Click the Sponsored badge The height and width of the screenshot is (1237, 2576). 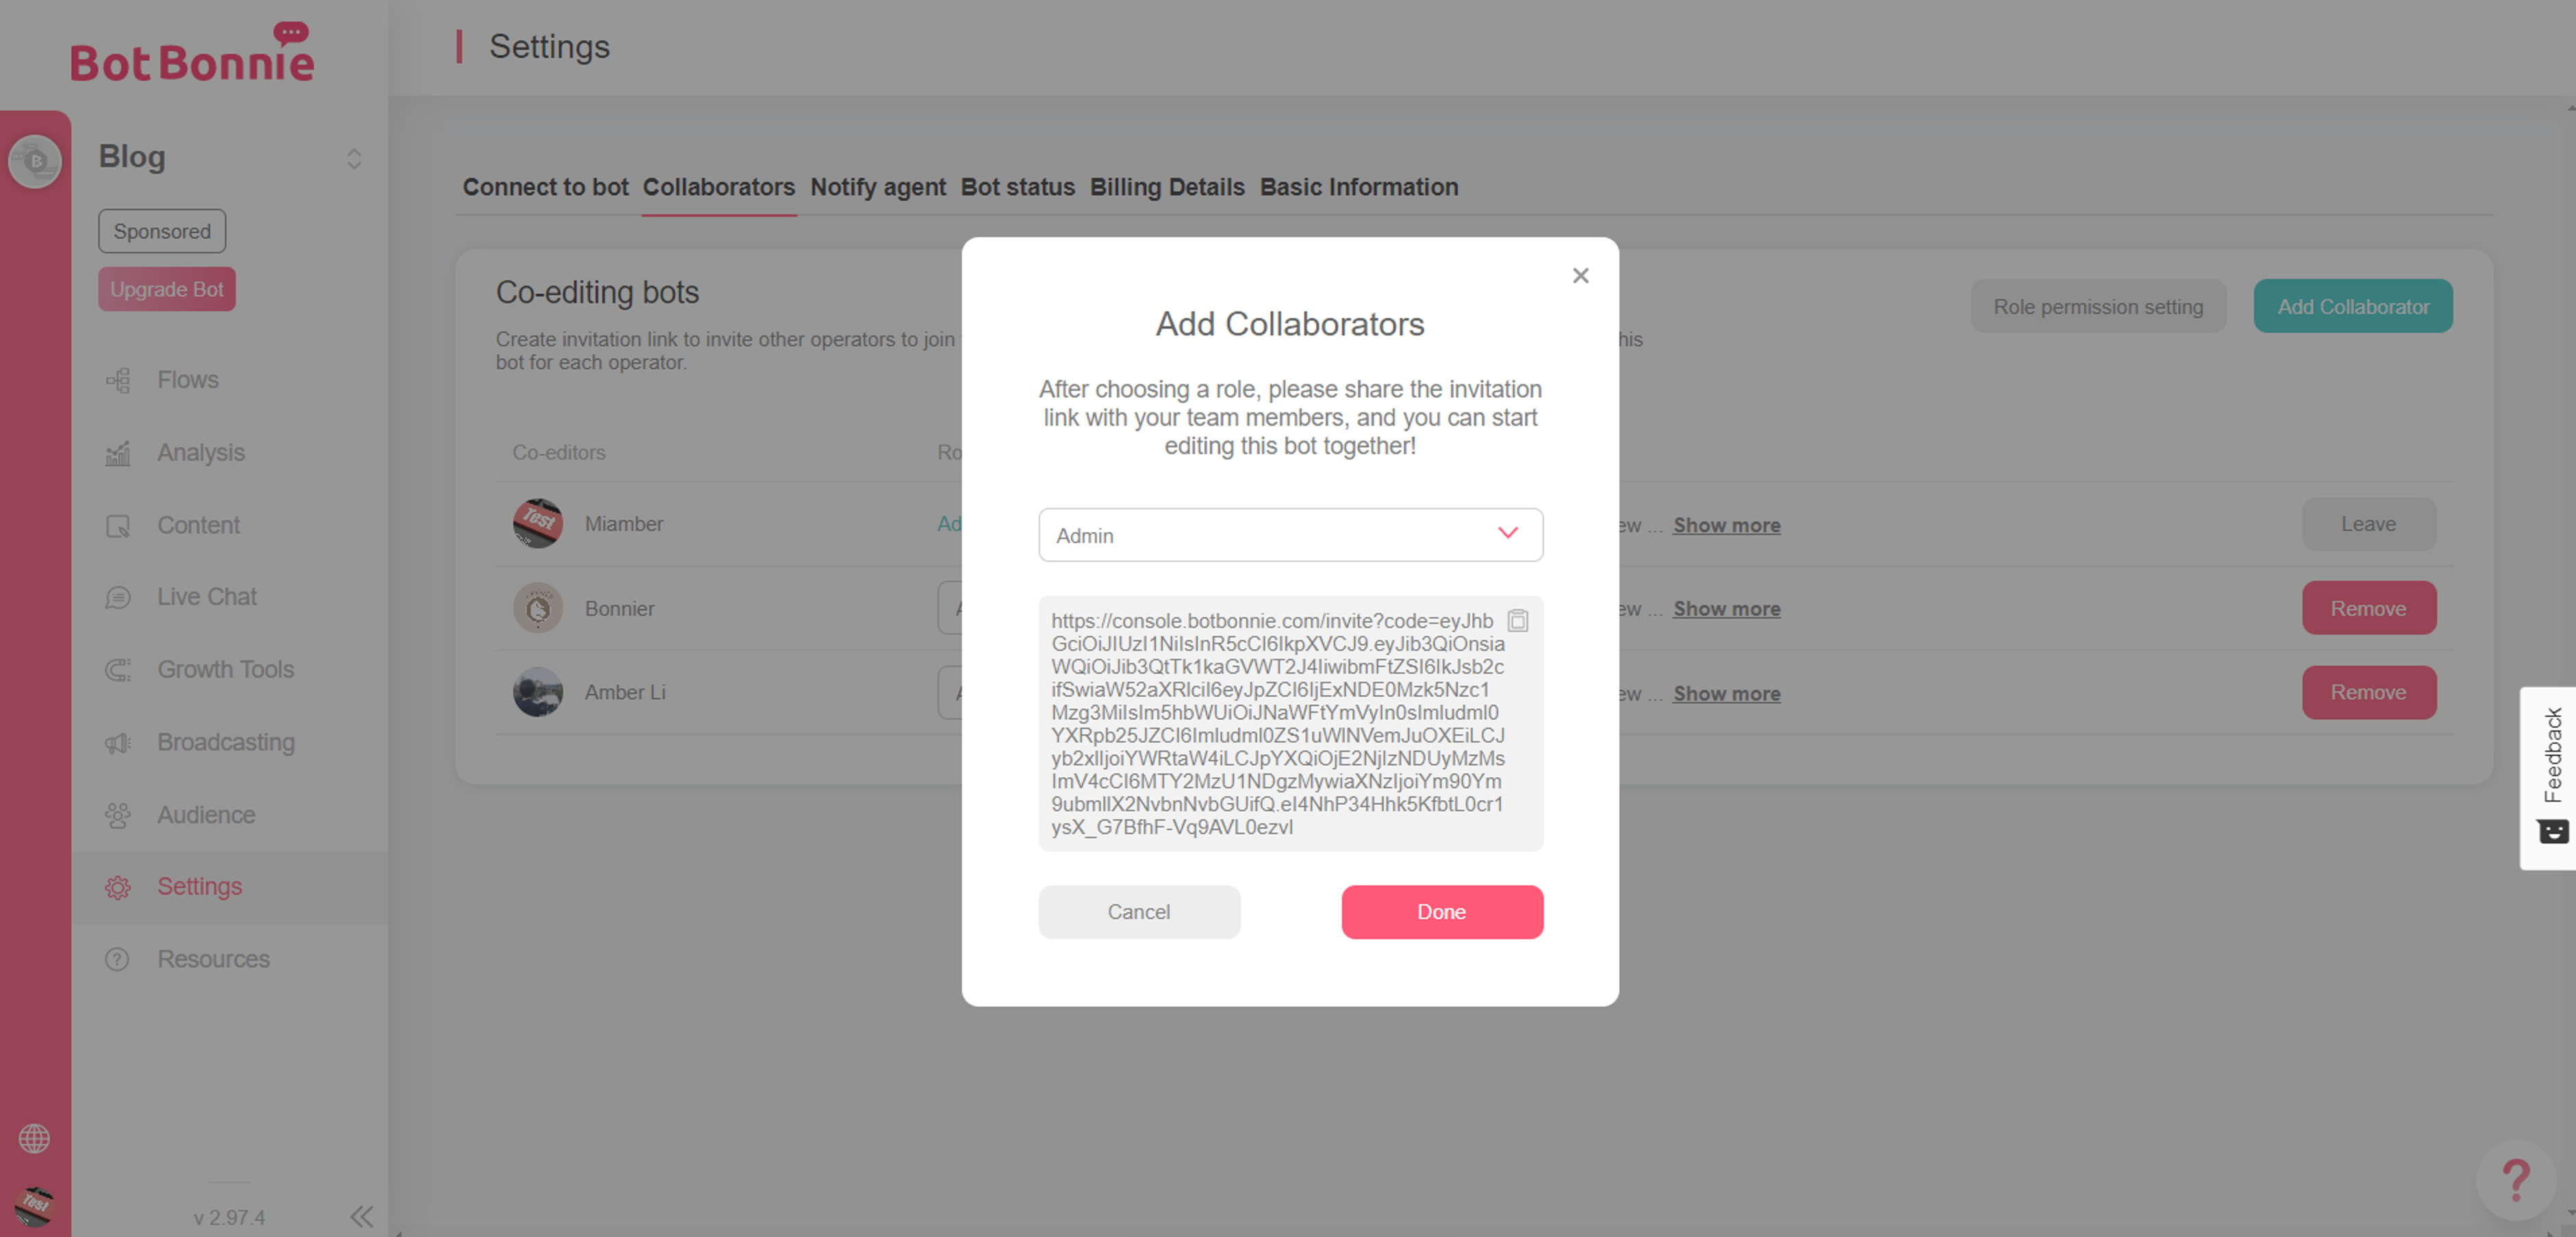point(162,231)
